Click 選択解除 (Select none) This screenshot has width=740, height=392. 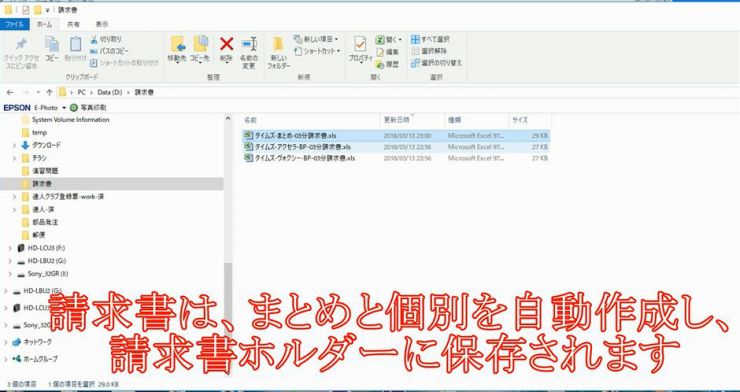429,51
